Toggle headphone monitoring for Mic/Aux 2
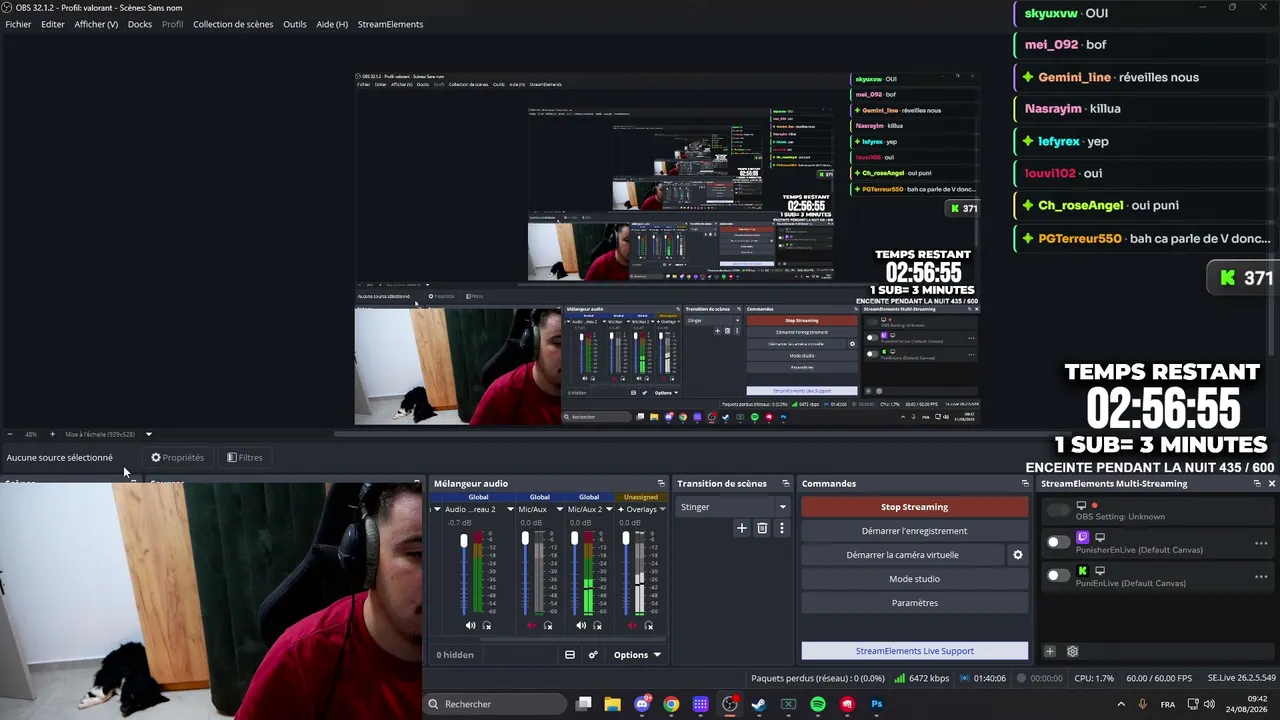The image size is (1280, 720). point(598,626)
